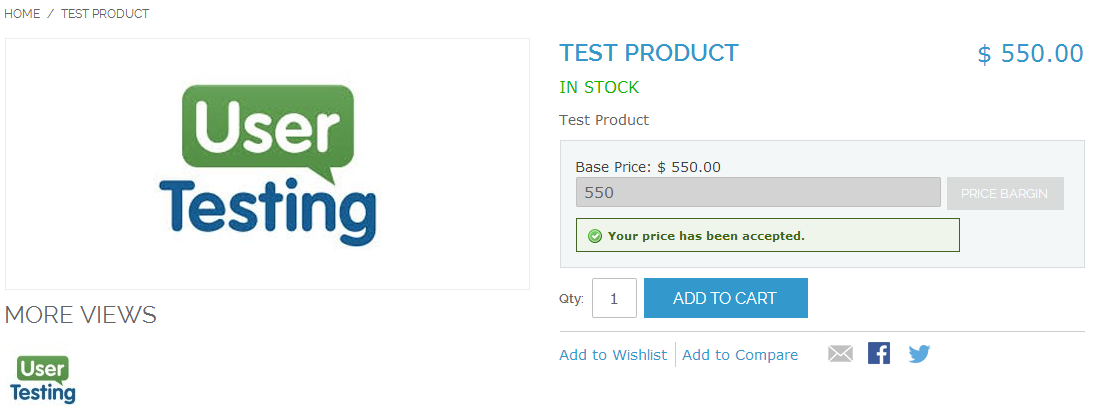This screenshot has width=1094, height=412.
Task: Click the TEST PRODUCT title heading
Action: click(x=648, y=53)
